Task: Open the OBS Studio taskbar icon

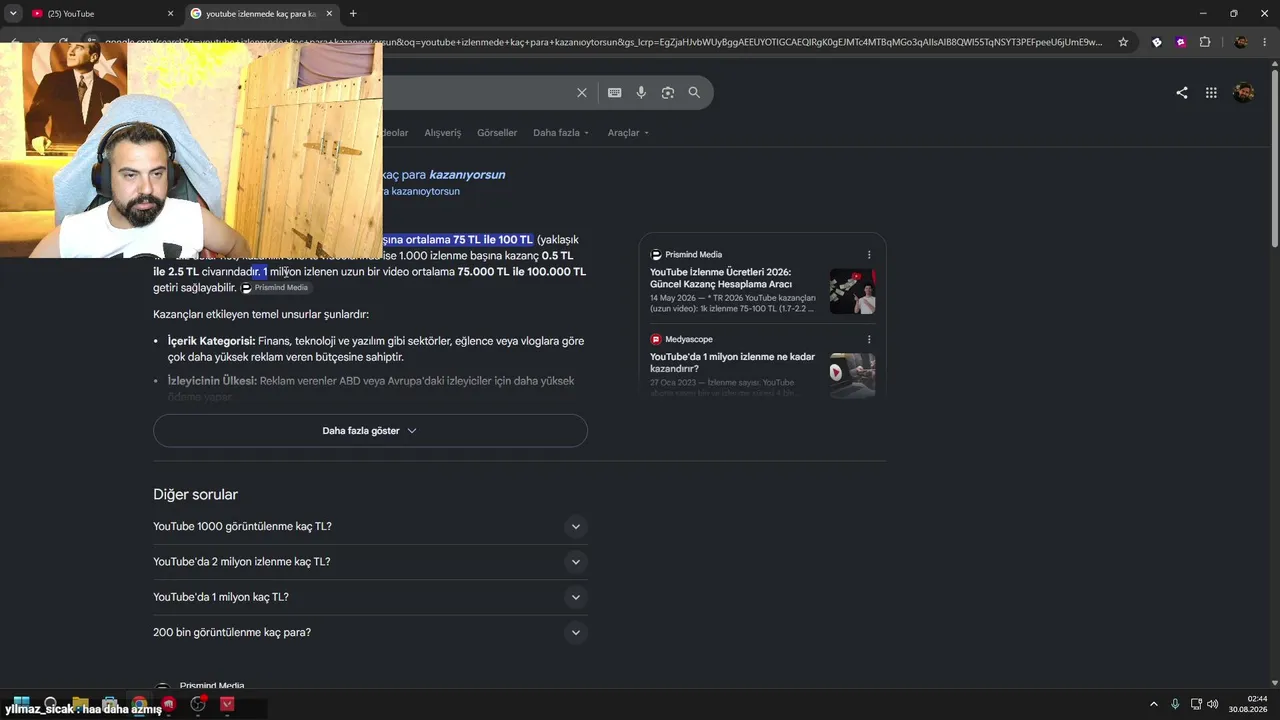Action: click(x=198, y=704)
